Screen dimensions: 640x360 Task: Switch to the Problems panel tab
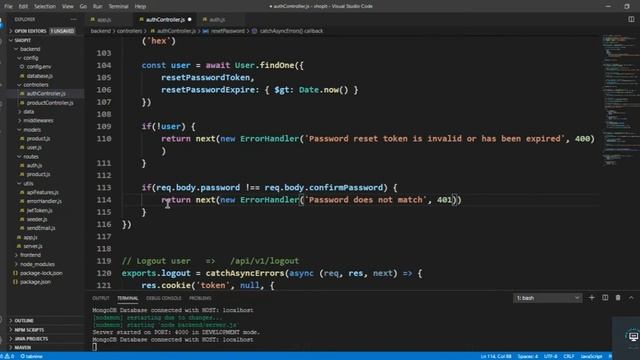(200, 298)
